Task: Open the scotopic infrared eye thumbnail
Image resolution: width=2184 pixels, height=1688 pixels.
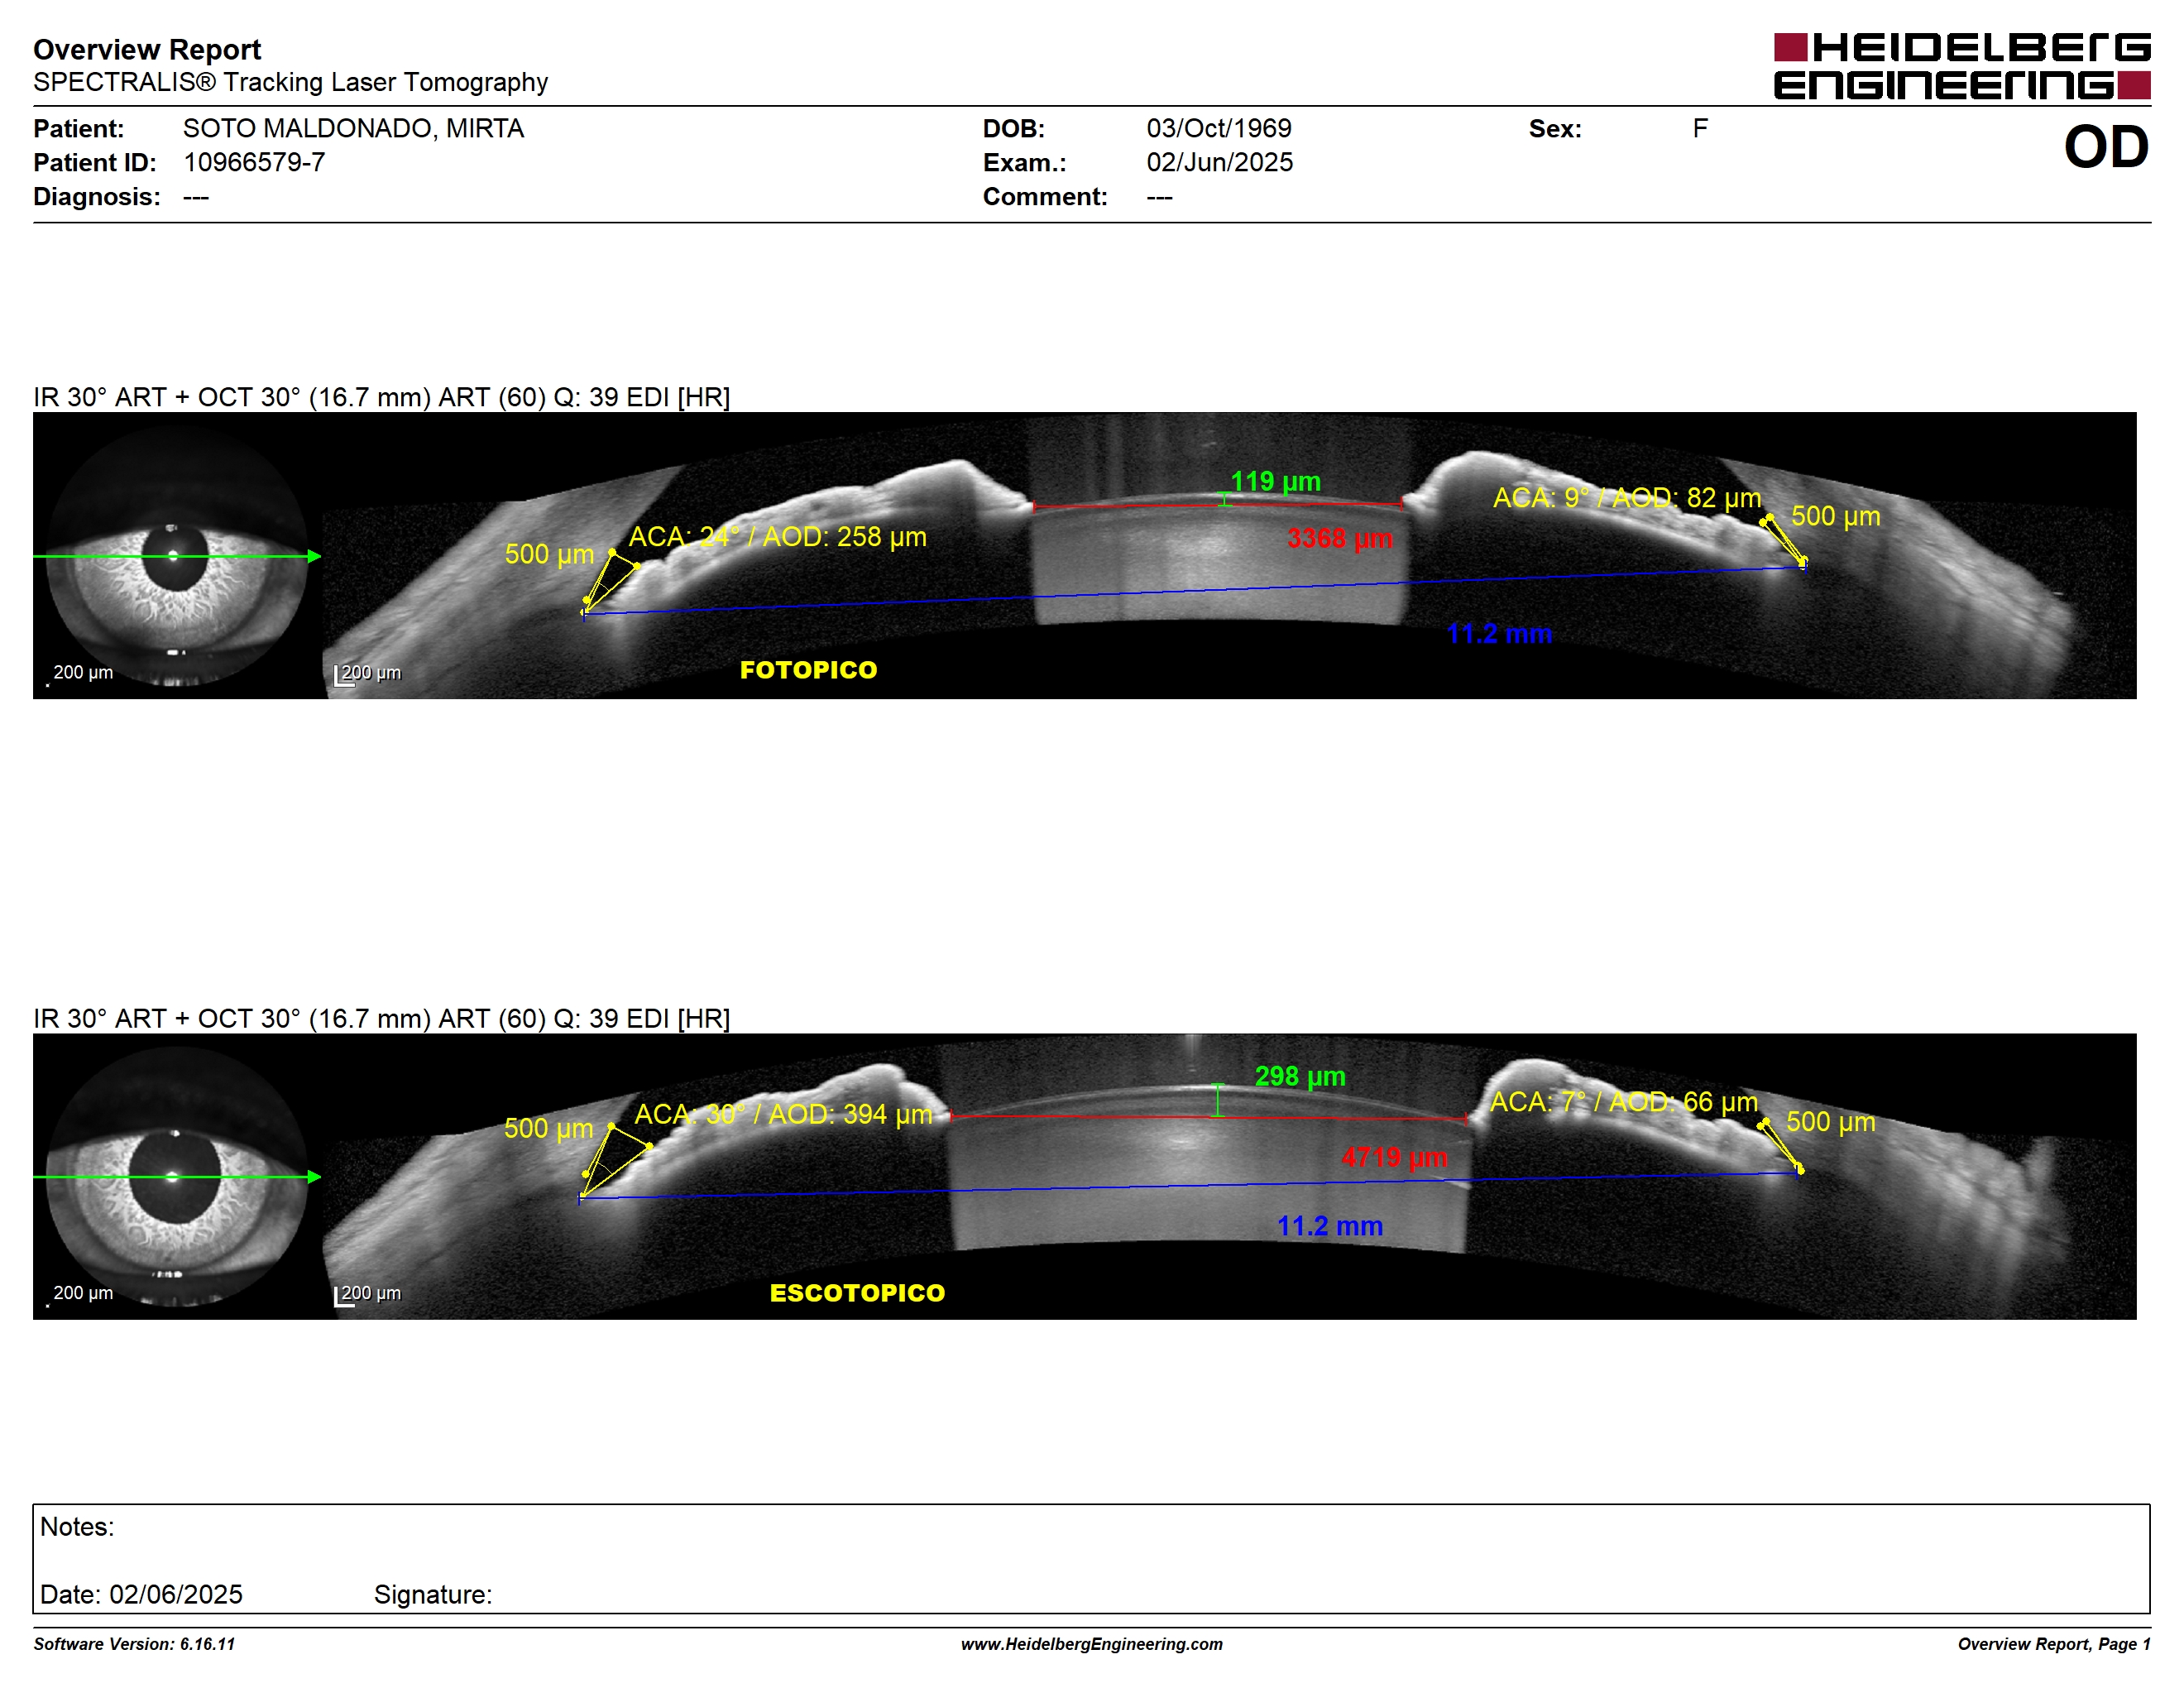Action: pos(177,1177)
